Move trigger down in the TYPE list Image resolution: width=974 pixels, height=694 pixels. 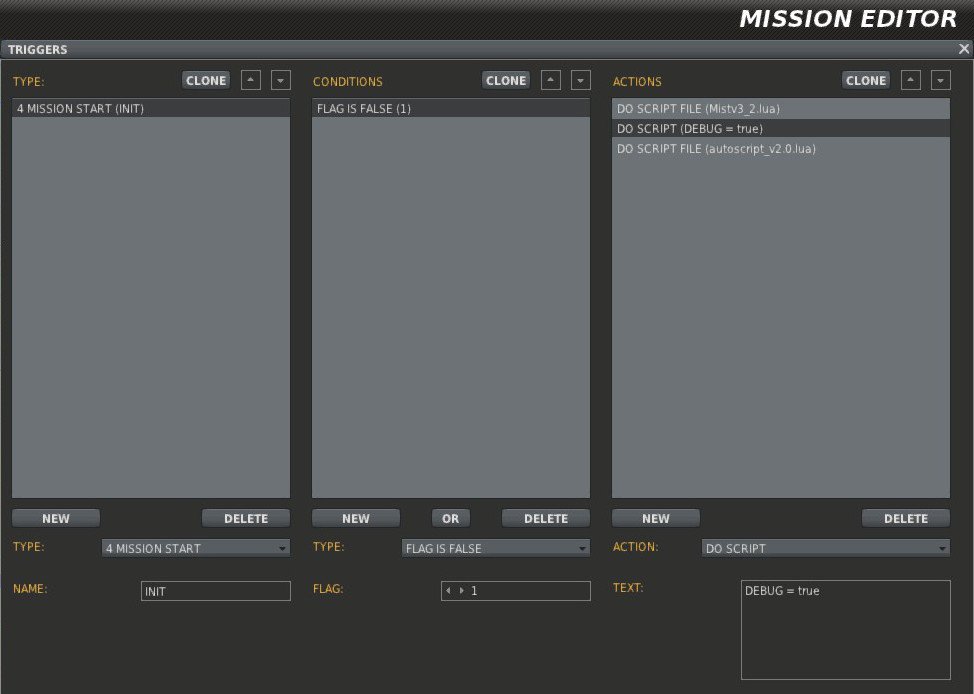[x=281, y=80]
